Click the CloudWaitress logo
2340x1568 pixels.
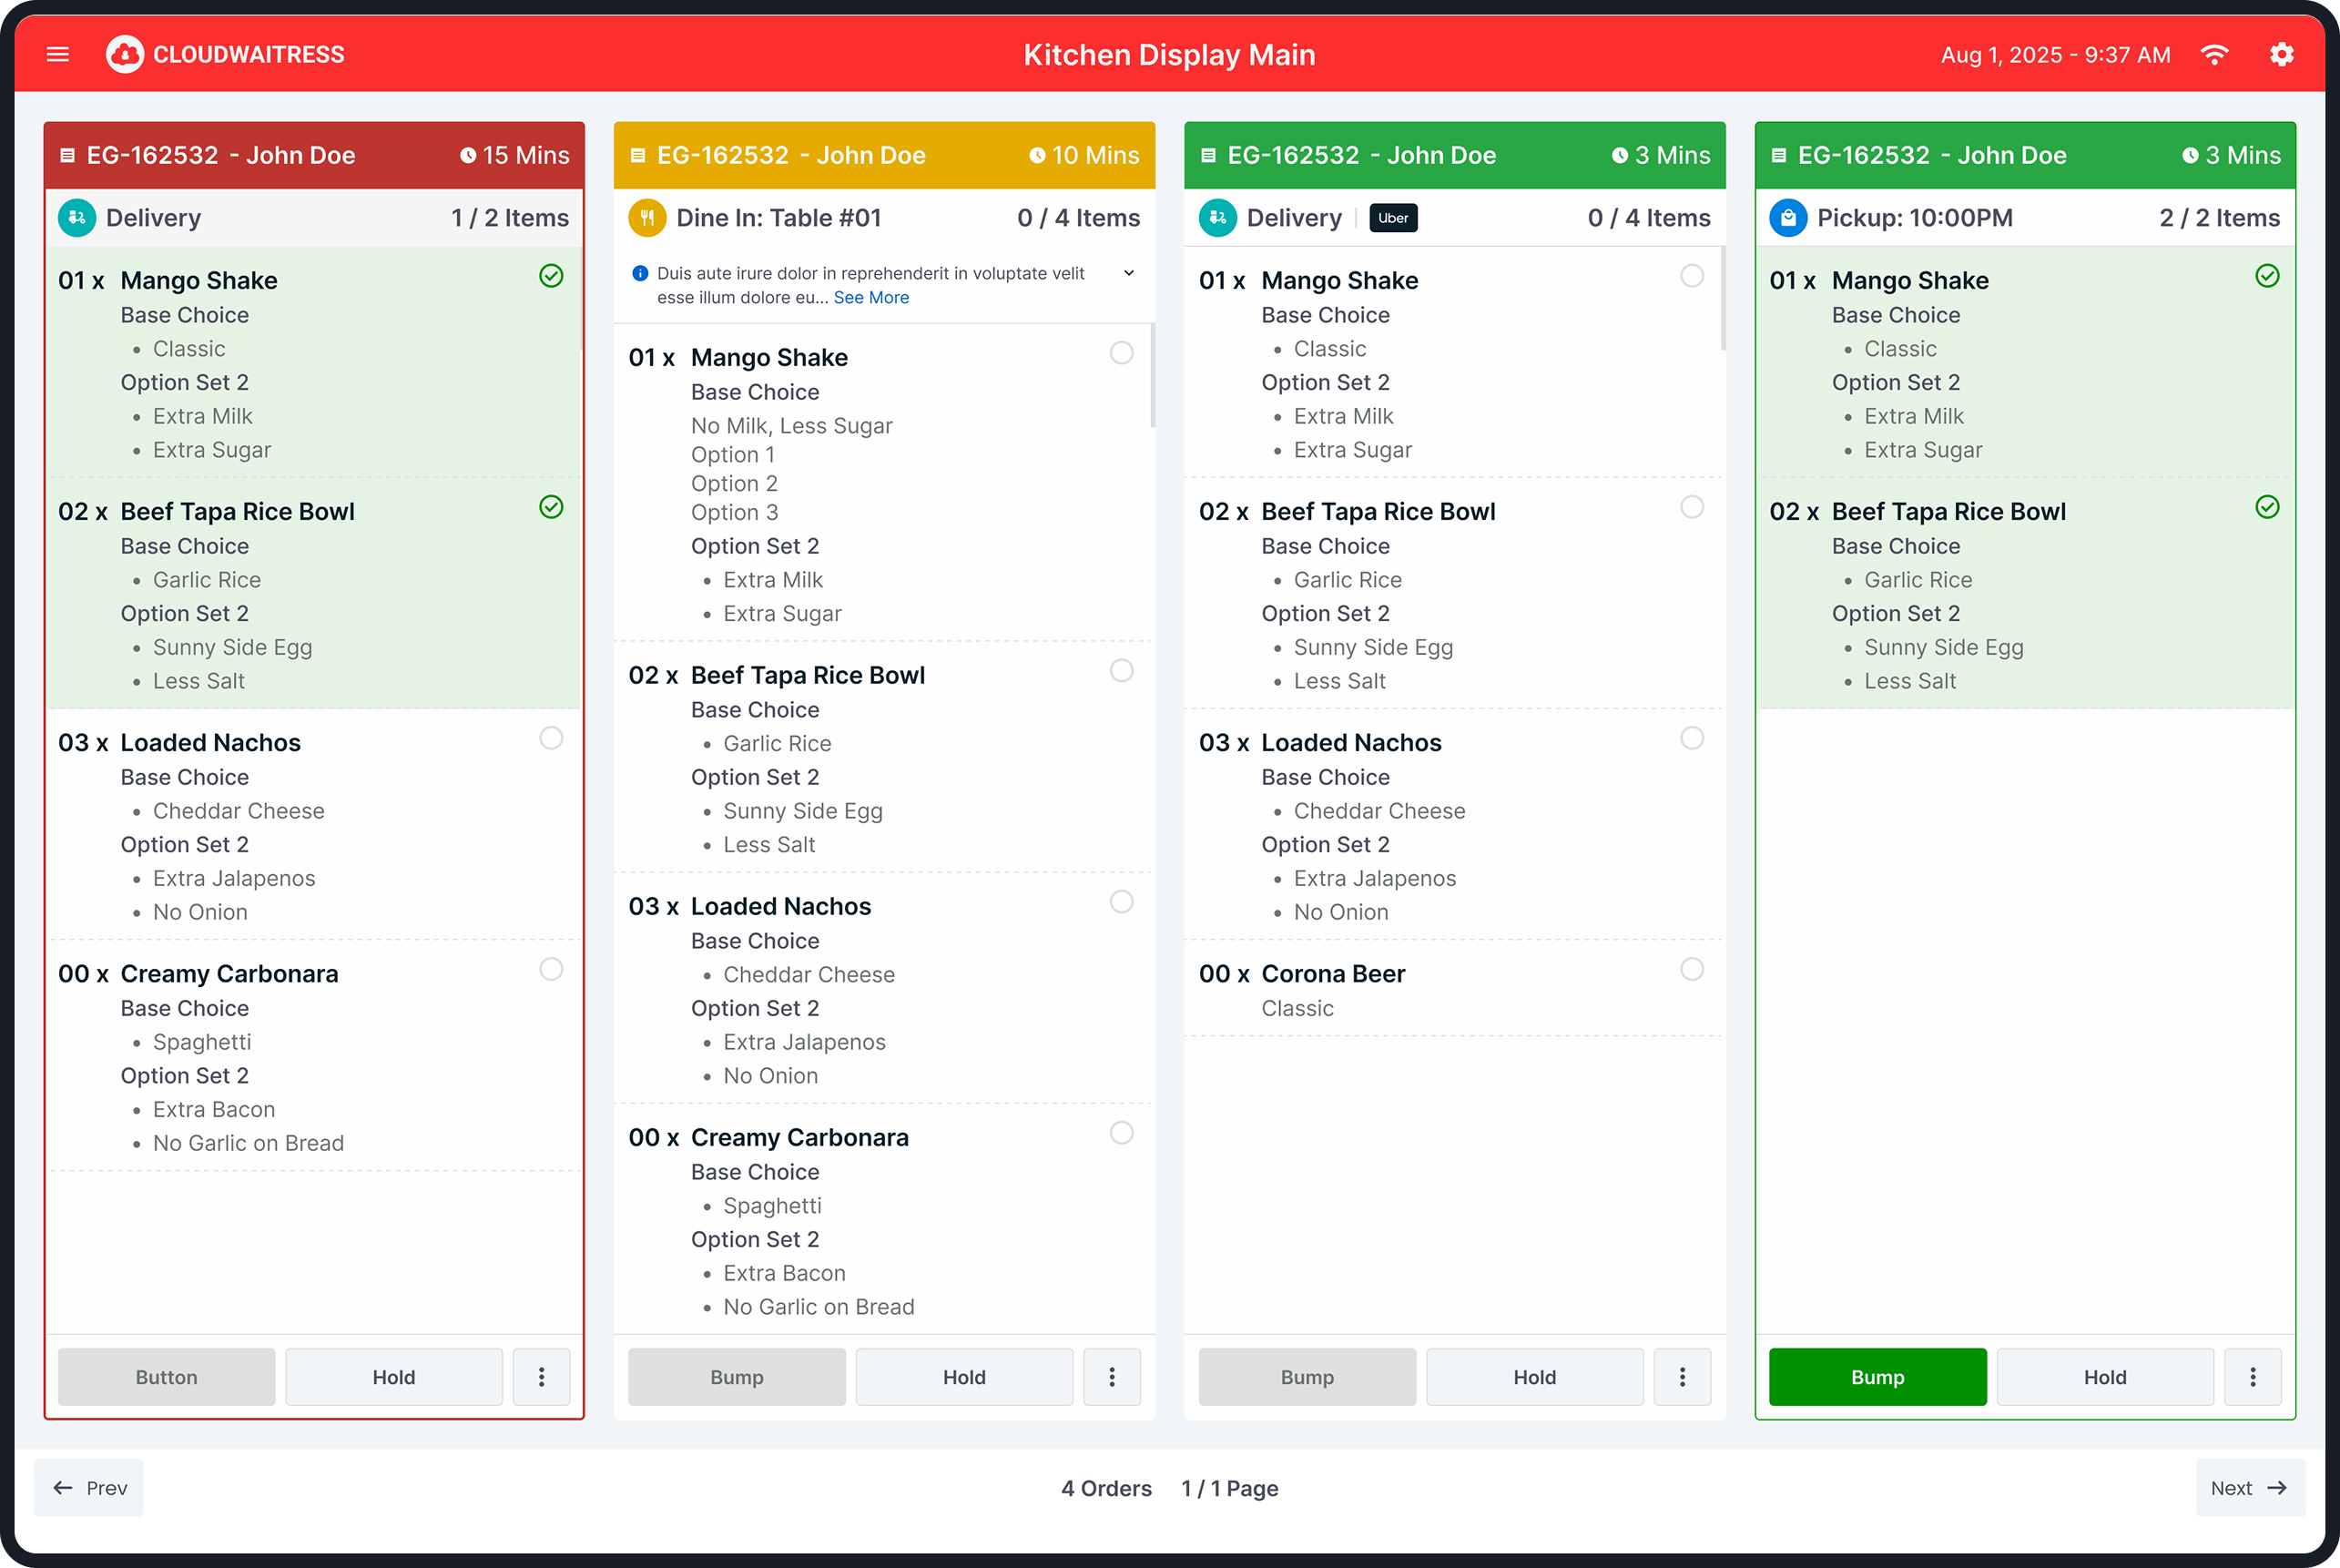point(125,54)
